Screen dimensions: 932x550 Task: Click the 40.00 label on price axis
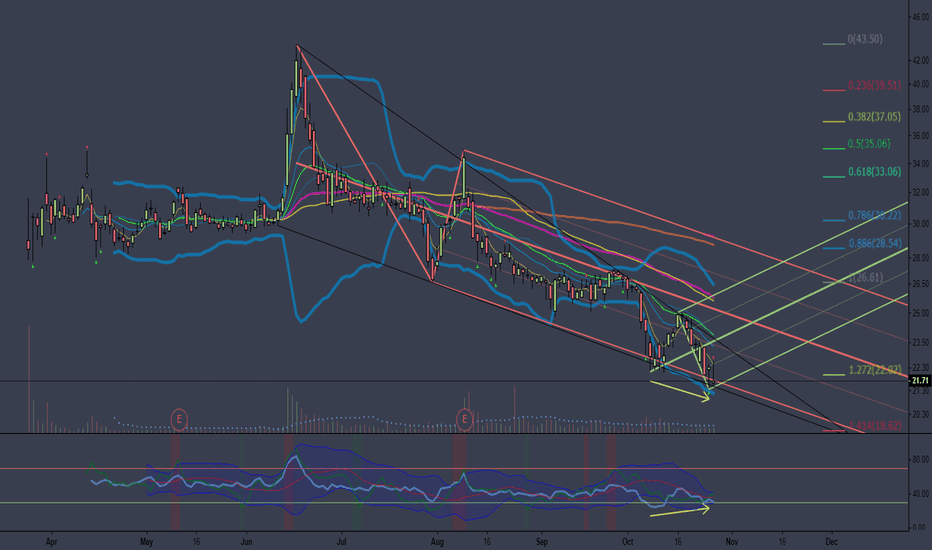point(920,84)
